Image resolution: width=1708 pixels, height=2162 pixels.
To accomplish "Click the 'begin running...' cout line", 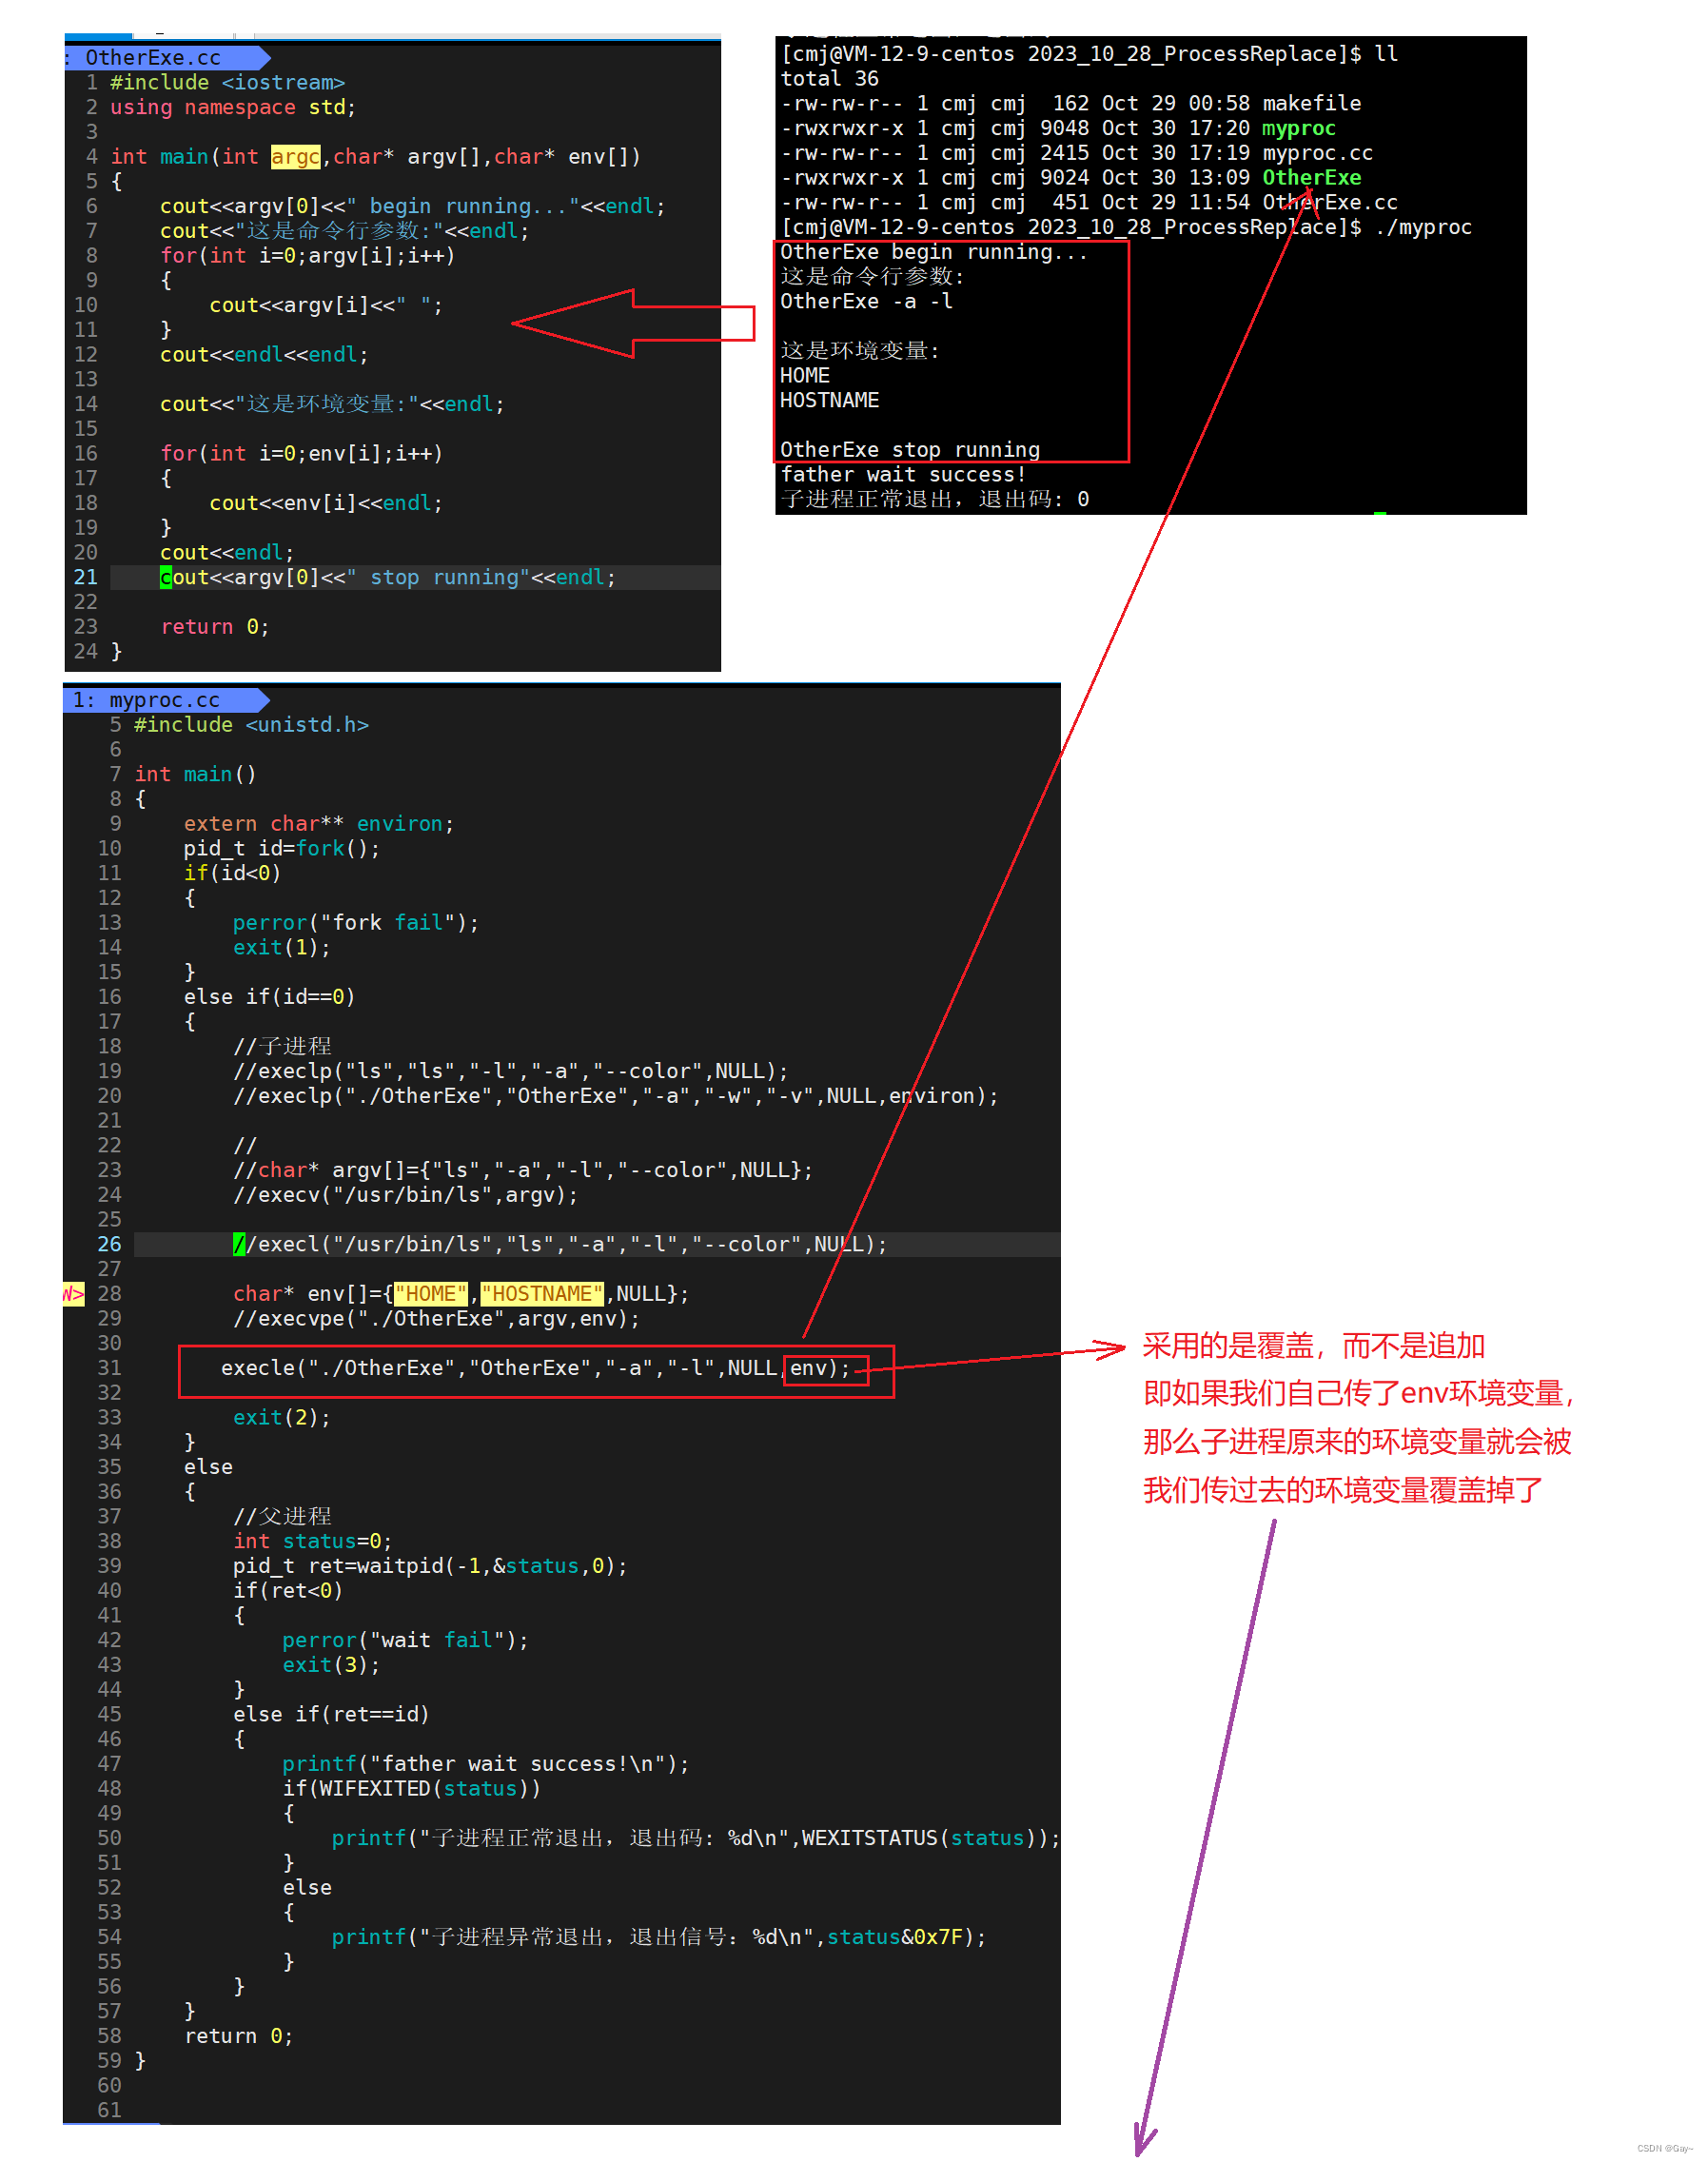I will (x=412, y=206).
